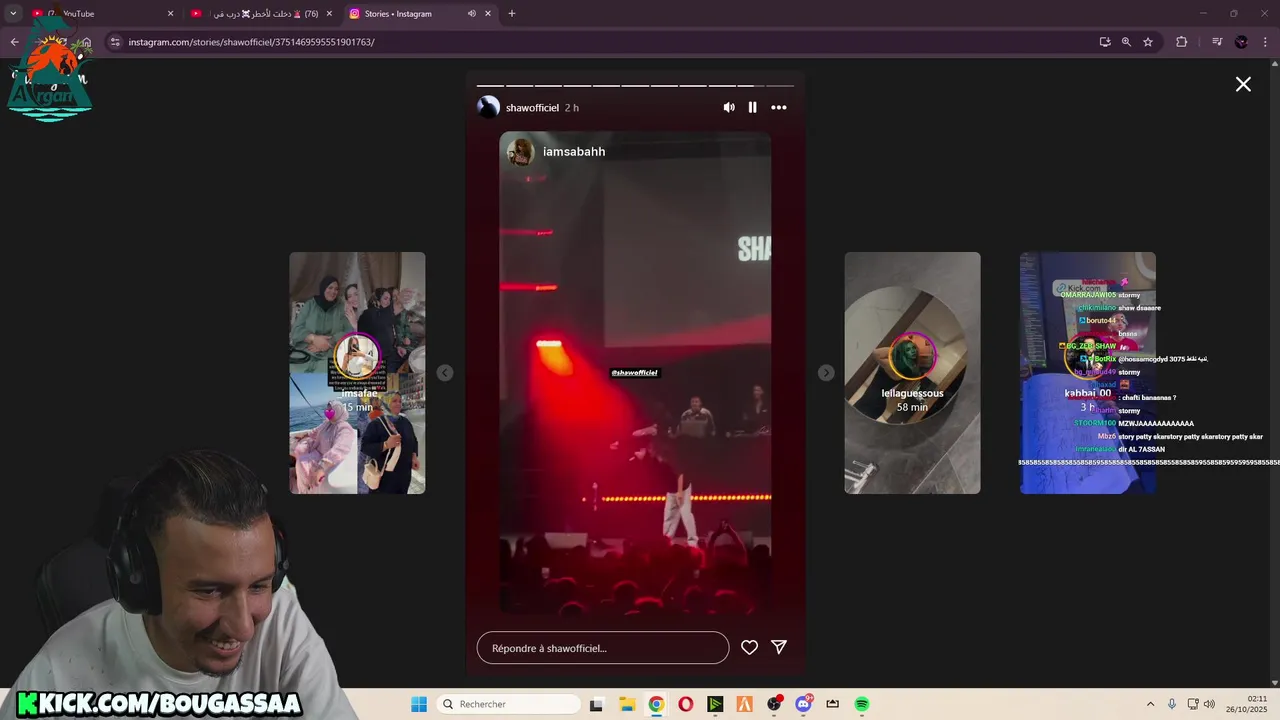This screenshot has height=720, width=1280.
Task: Mute audio on the Instagram tab
Action: (x=471, y=14)
